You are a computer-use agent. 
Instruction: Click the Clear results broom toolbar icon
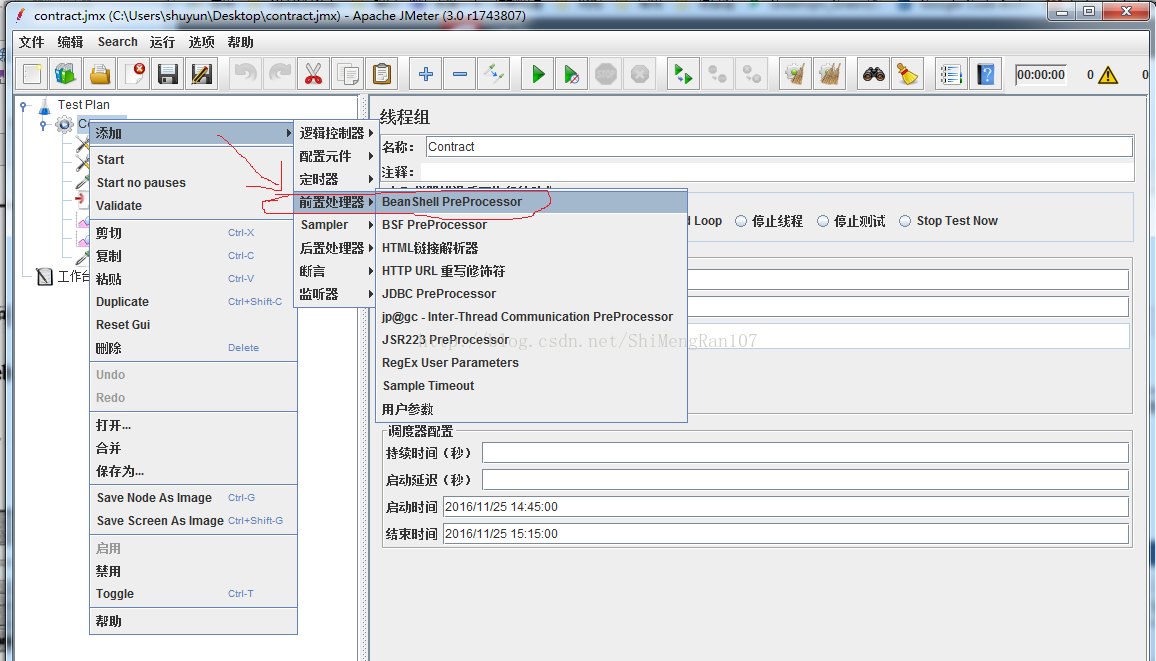point(795,74)
